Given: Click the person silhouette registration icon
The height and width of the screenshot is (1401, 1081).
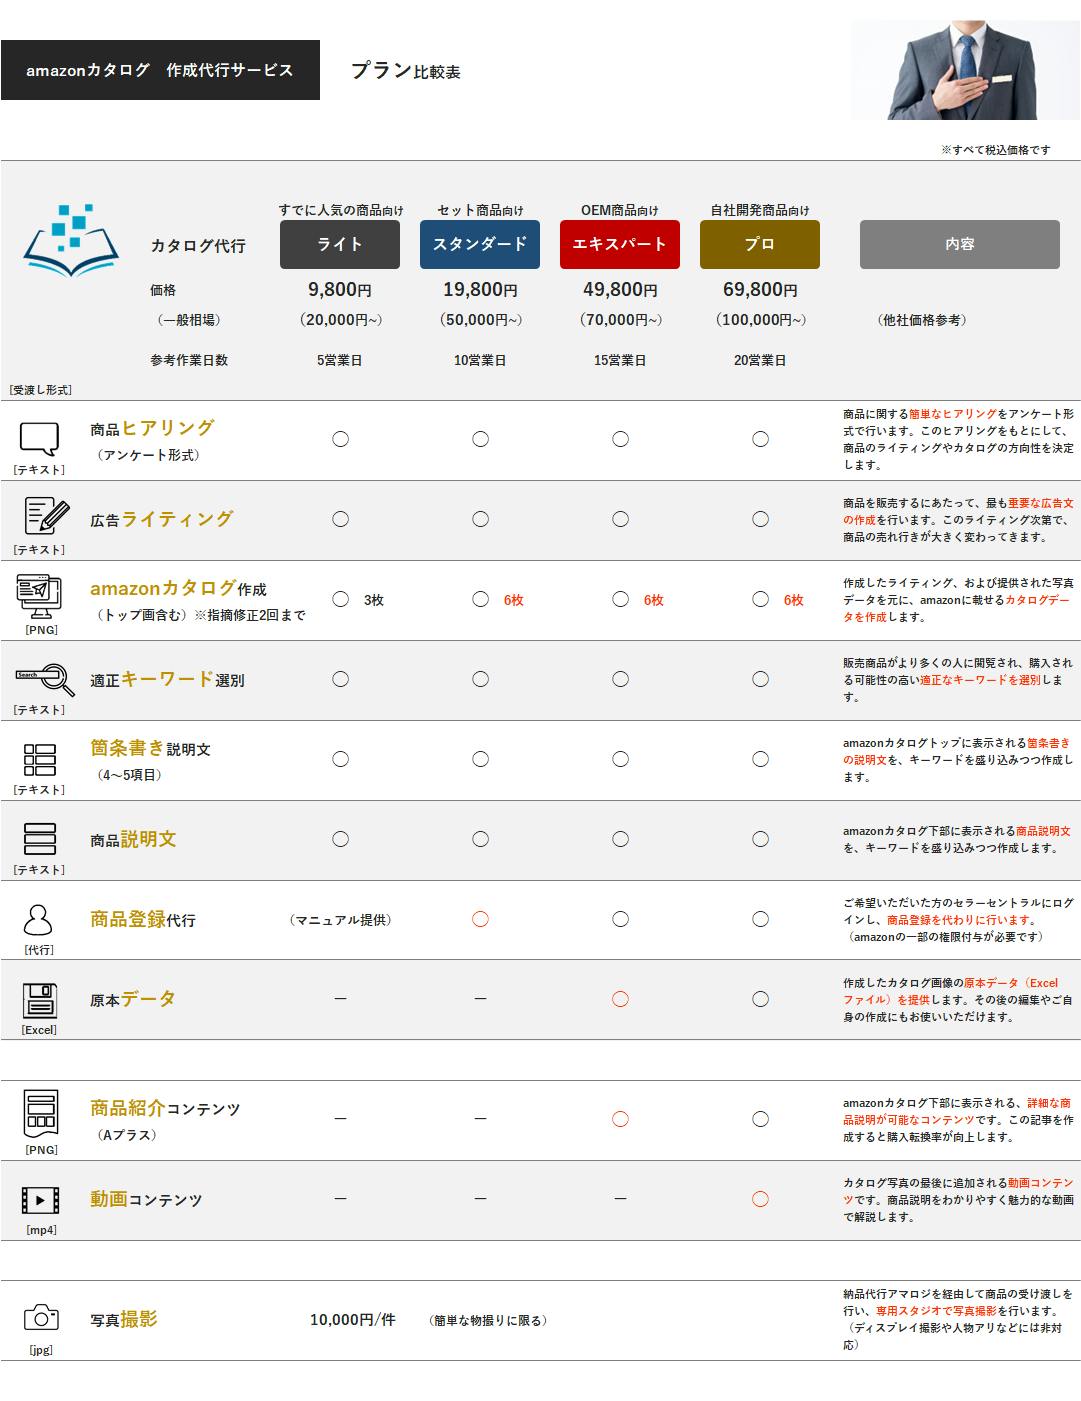Looking at the screenshot, I should coord(38,920).
